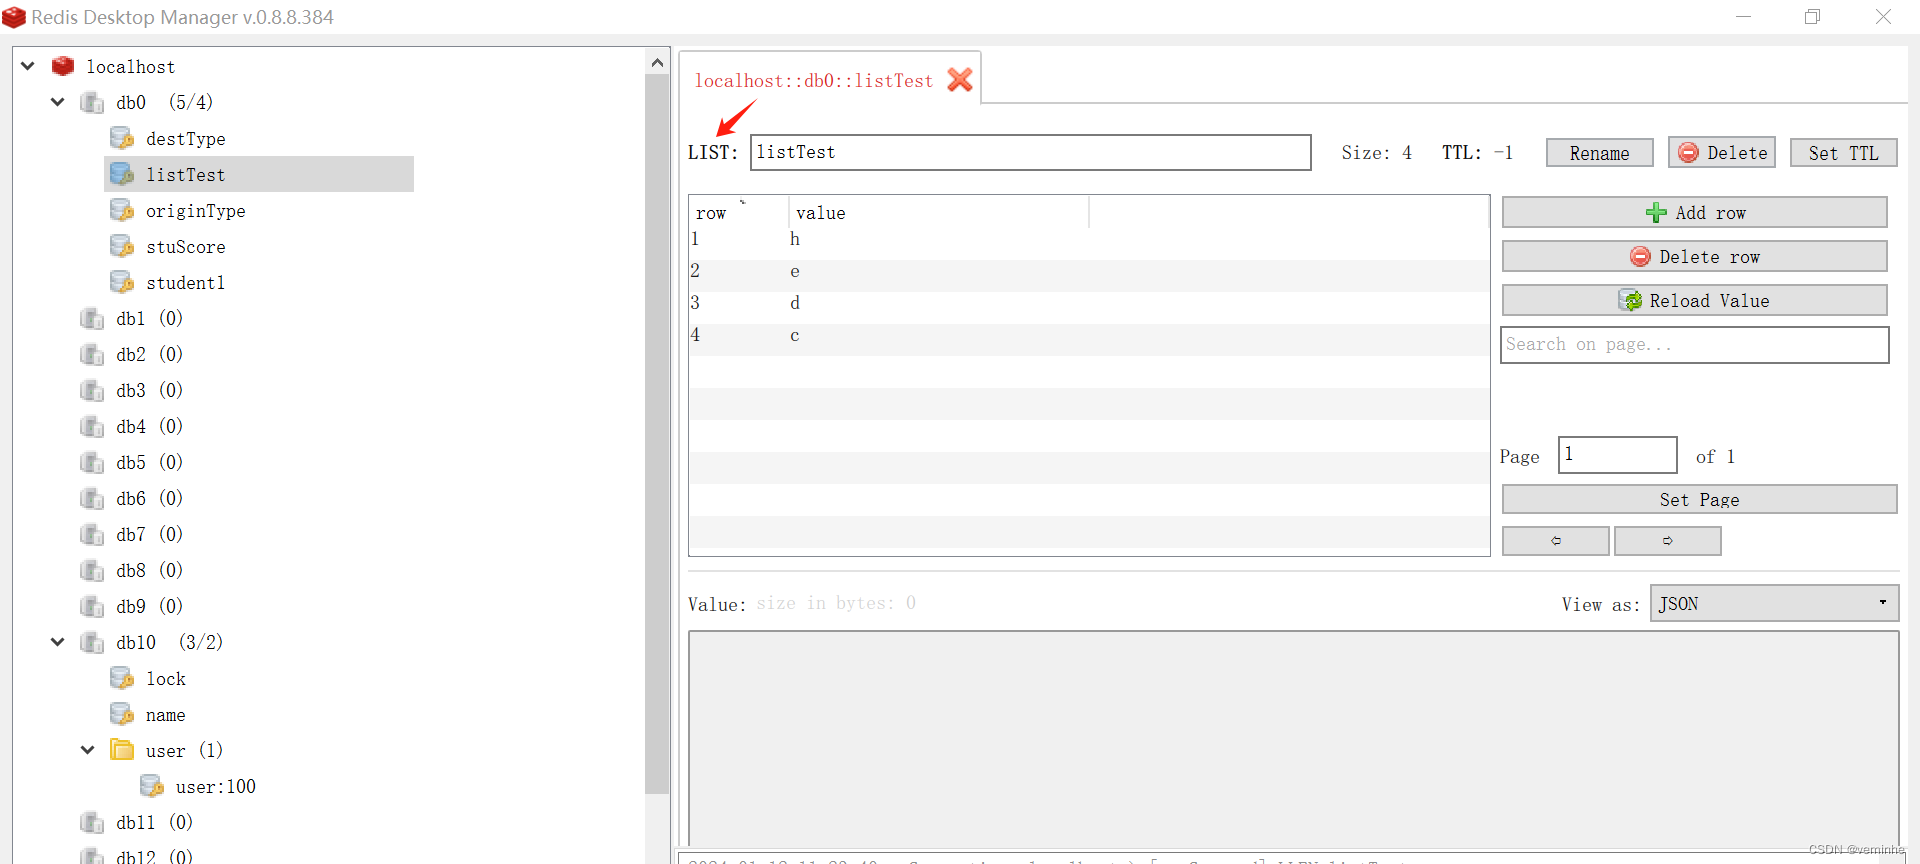Collapse the user namespace folder
Image resolution: width=1920 pixels, height=864 pixels.
[x=88, y=750]
